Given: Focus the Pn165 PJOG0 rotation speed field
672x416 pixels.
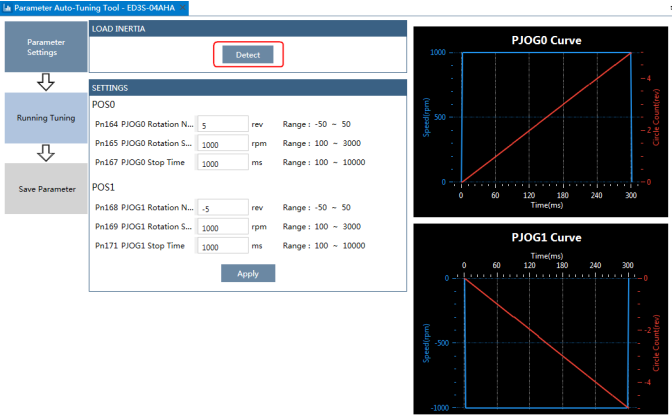Looking at the screenshot, I should click(222, 144).
